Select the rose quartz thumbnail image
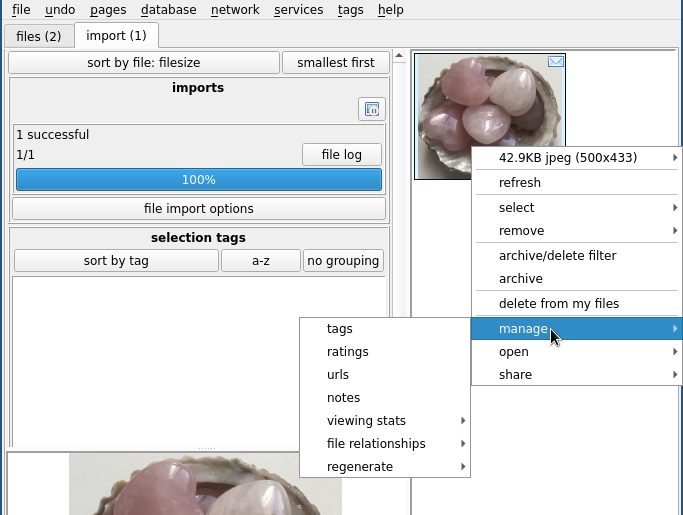Screen dimensions: 683x515 pyautogui.click(x=450, y=110)
